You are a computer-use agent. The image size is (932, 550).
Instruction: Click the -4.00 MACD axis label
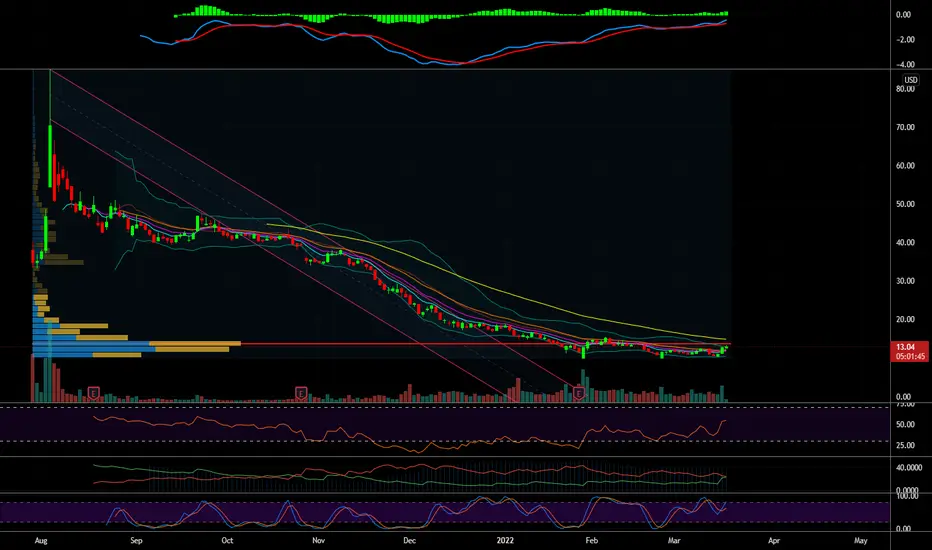905,64
